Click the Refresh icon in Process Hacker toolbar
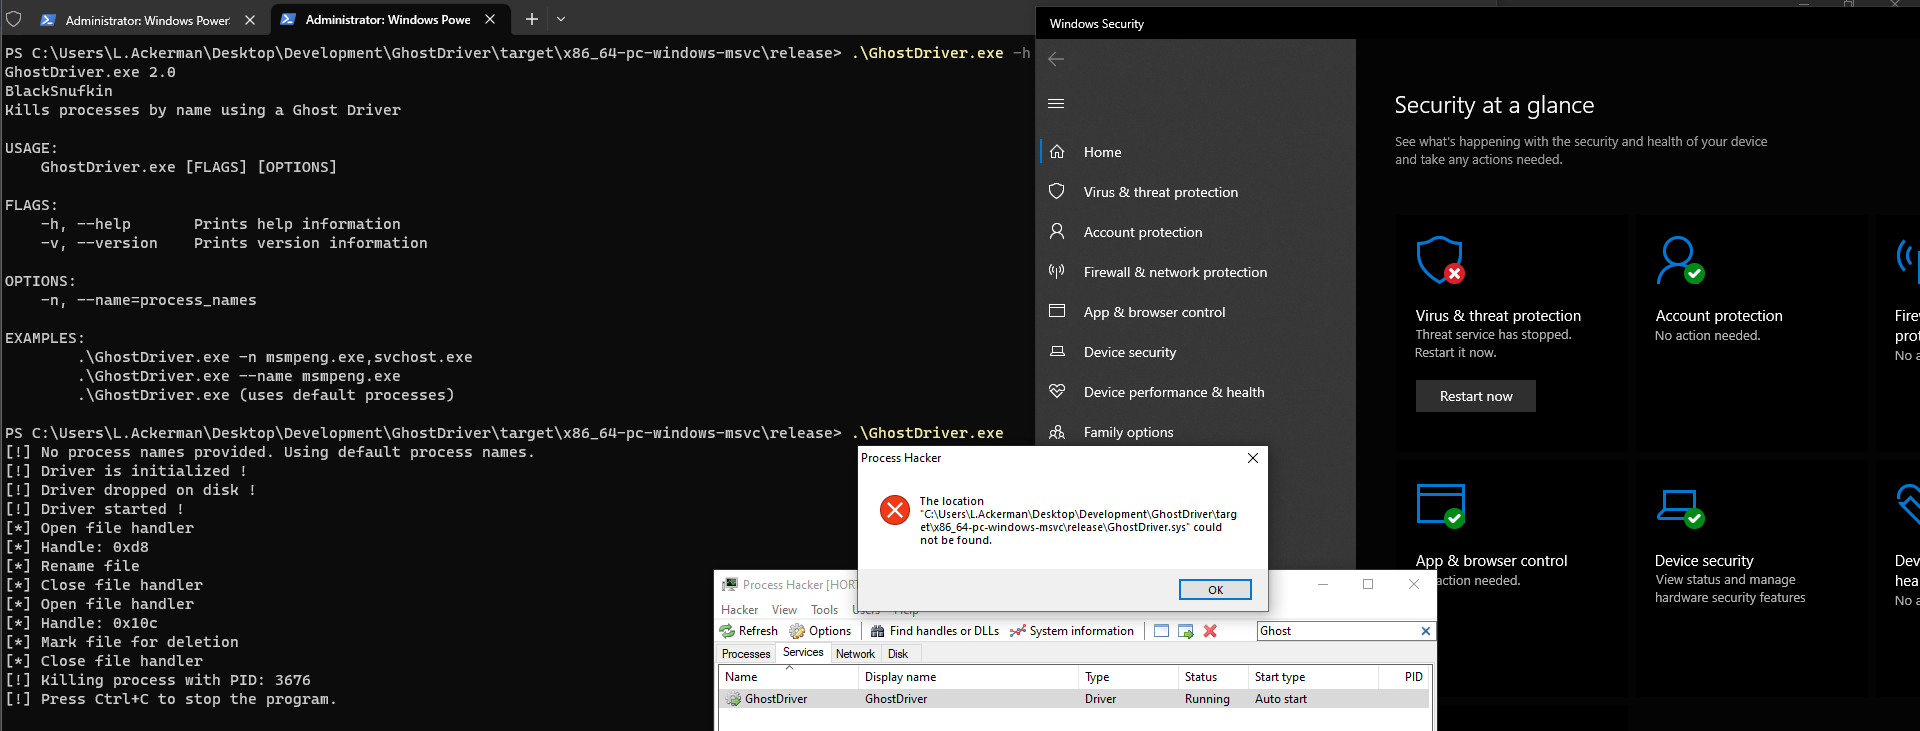 (x=727, y=631)
